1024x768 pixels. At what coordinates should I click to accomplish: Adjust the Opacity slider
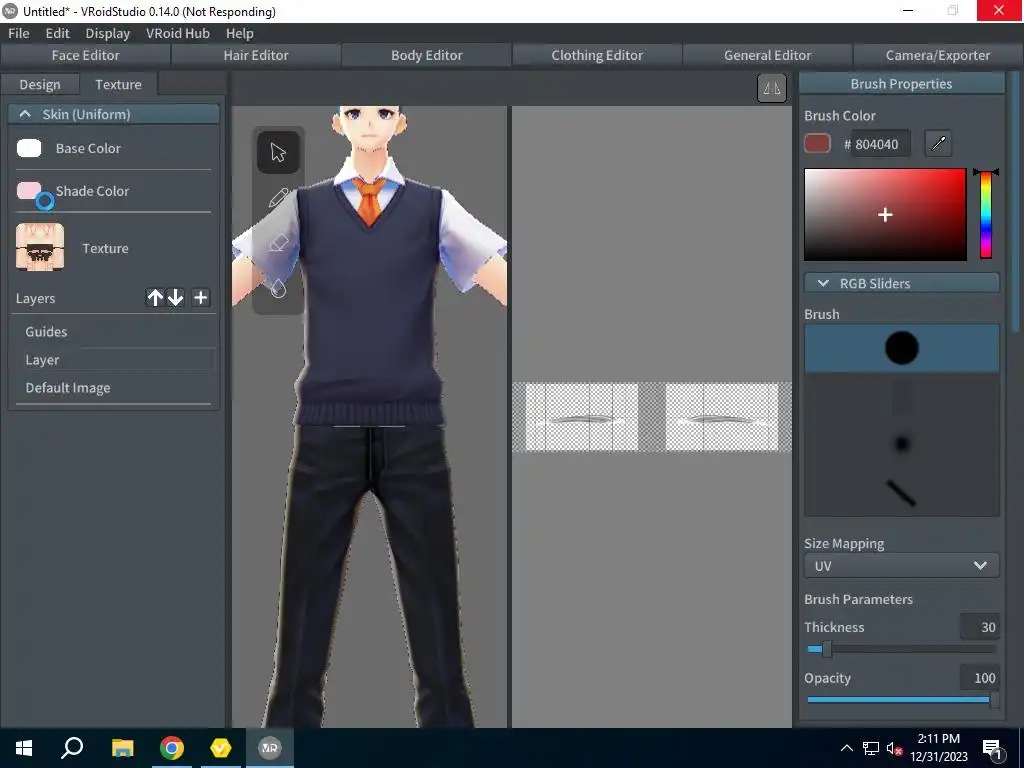pos(901,699)
